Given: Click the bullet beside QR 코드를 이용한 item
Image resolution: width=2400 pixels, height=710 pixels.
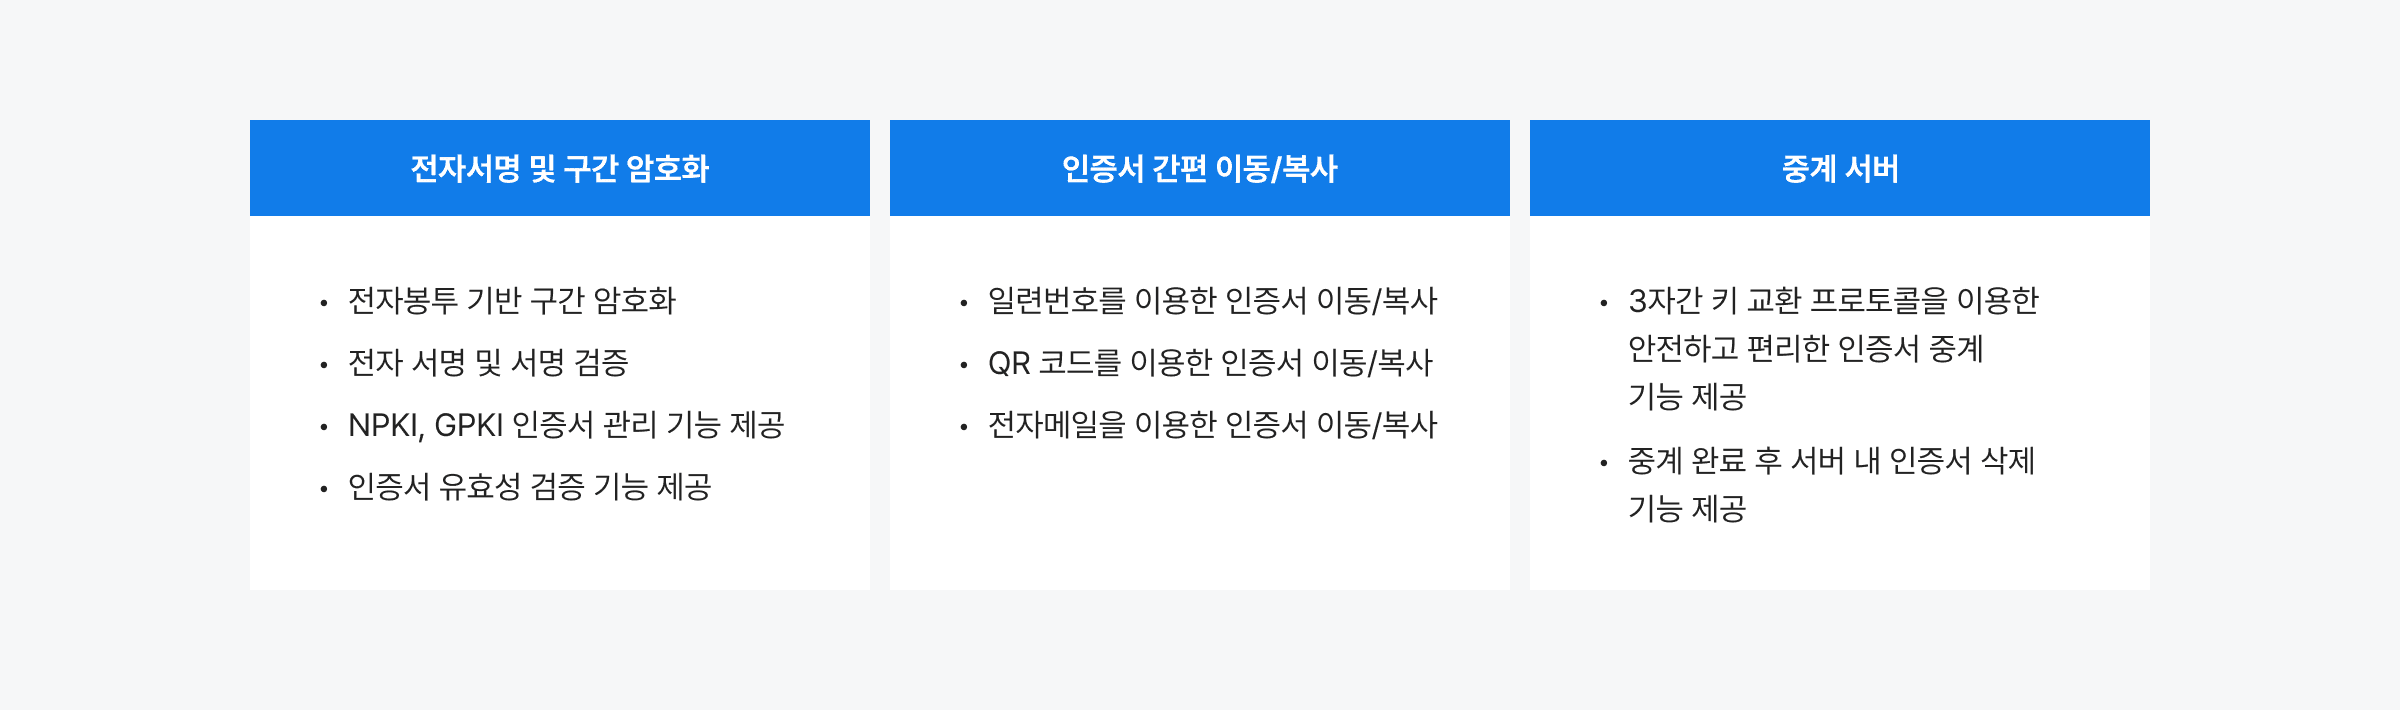Looking at the screenshot, I should 964,365.
